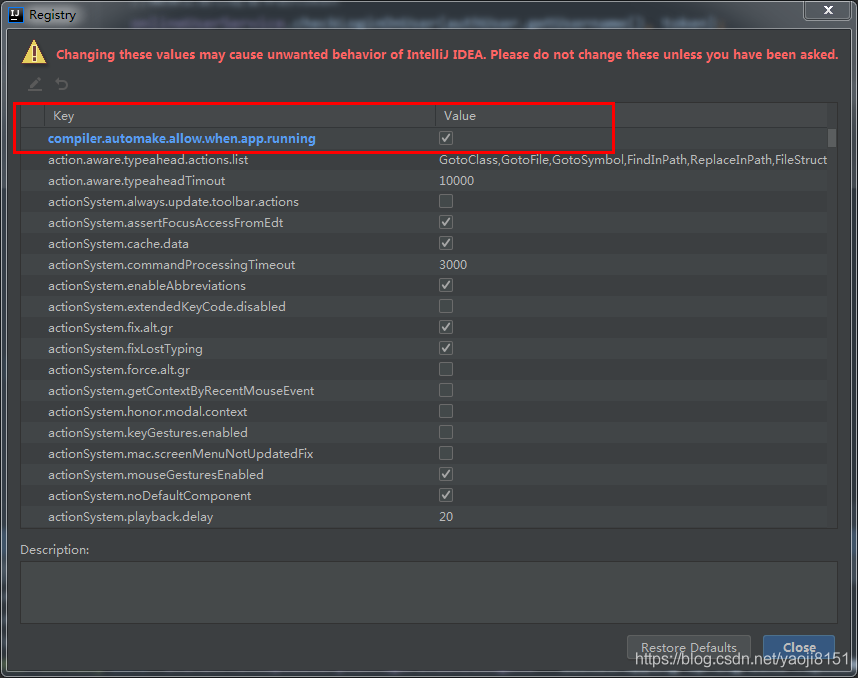Enable actionSystem.always.update.toolbar.actions checkbox
The image size is (858, 678).
(x=446, y=202)
